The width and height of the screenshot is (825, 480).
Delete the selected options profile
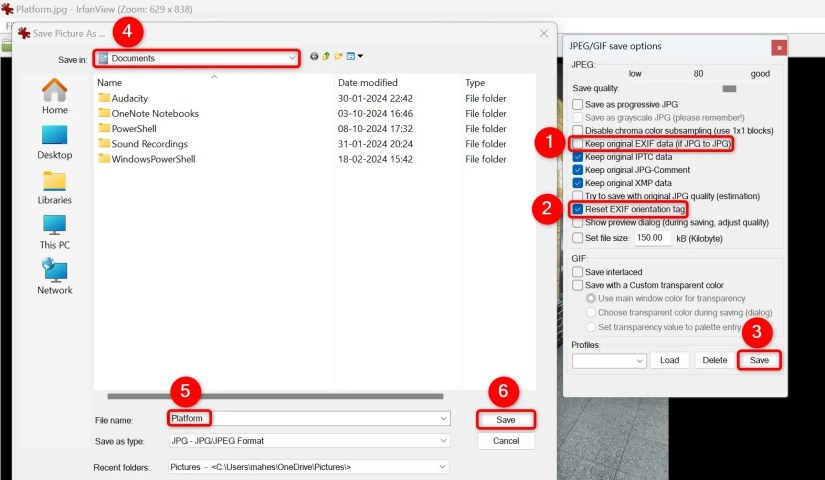click(715, 361)
